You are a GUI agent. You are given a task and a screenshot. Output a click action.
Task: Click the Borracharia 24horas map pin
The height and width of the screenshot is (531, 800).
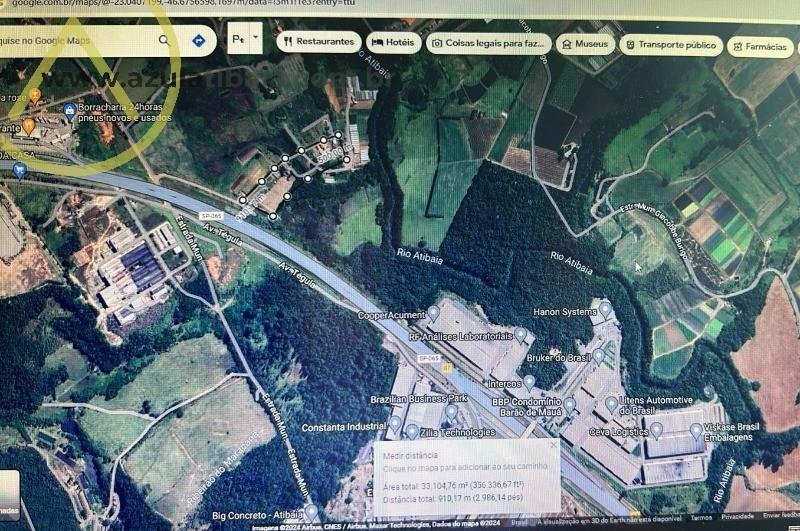[x=69, y=109]
